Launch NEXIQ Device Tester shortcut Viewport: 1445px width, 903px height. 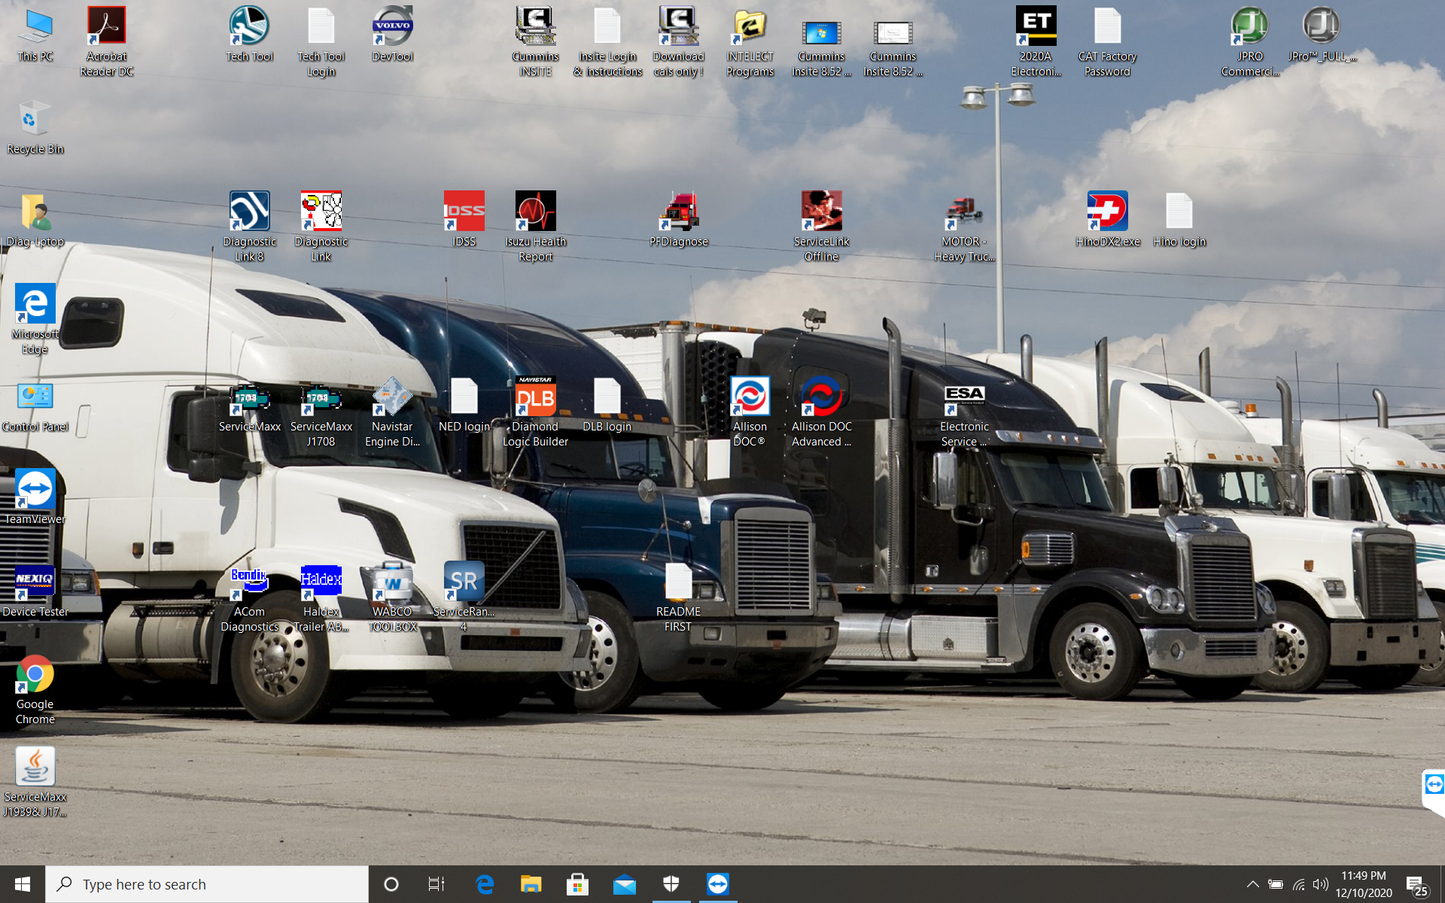tap(35, 590)
